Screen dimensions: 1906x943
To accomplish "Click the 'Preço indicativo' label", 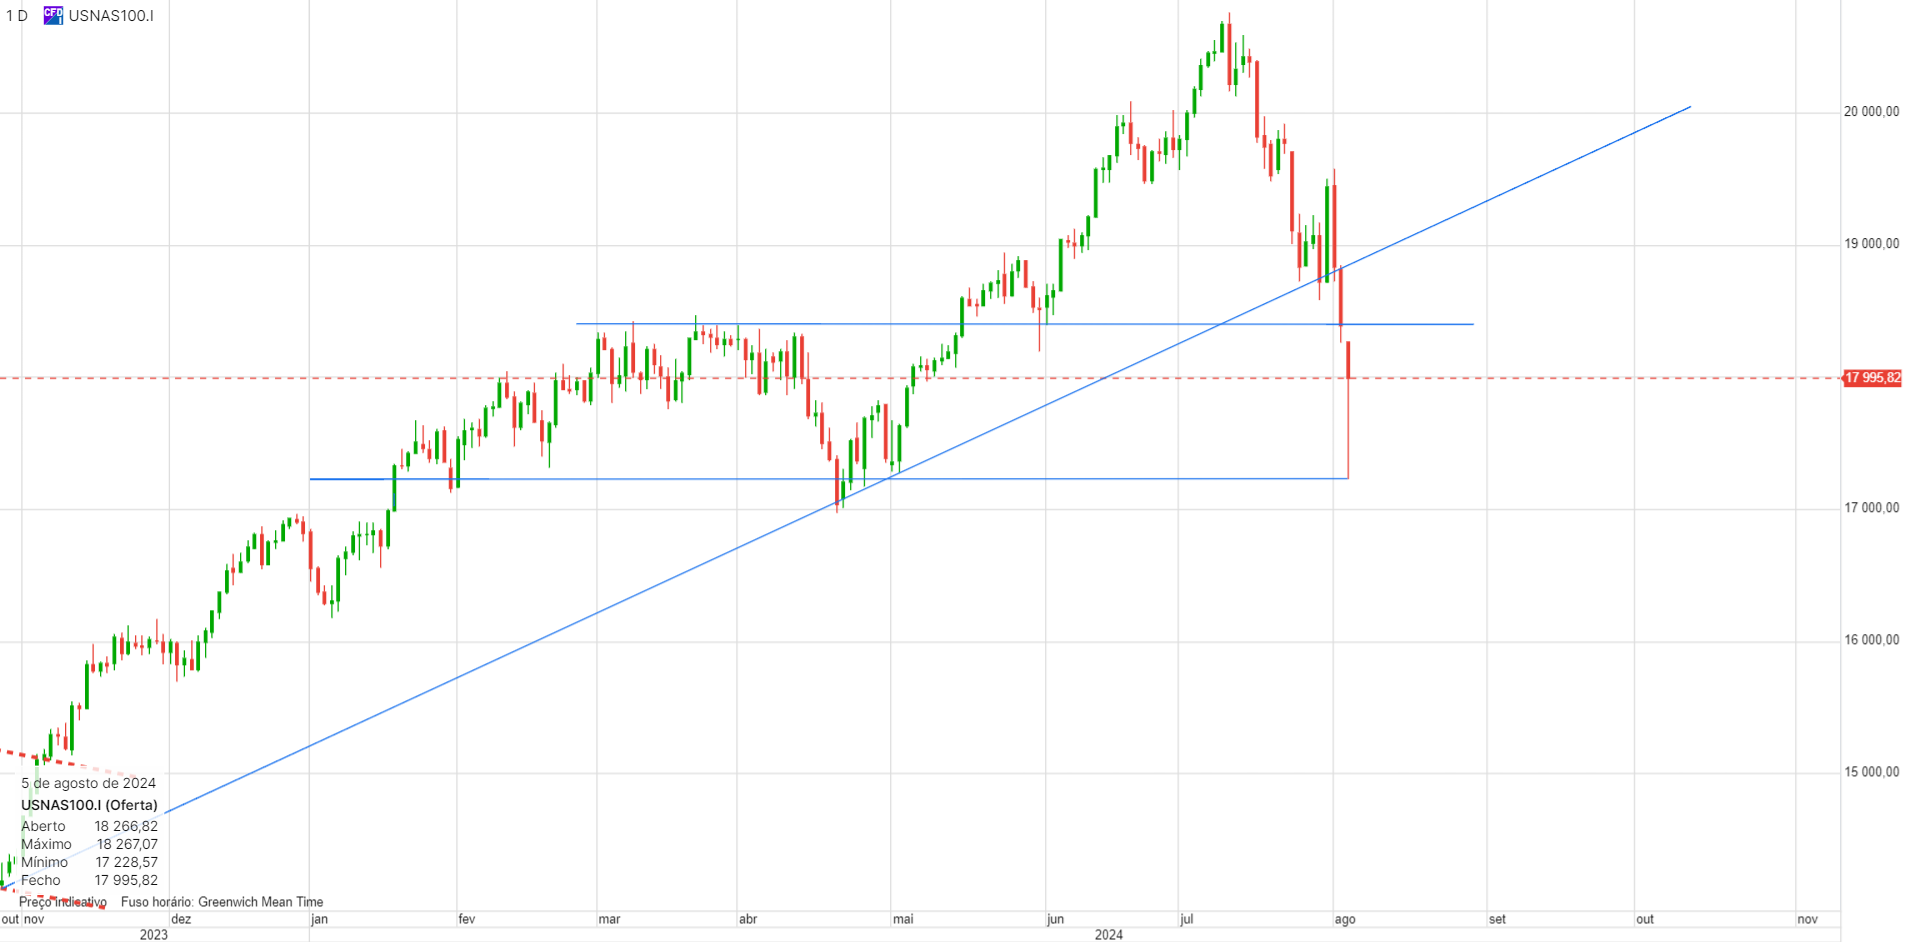I will tap(63, 902).
